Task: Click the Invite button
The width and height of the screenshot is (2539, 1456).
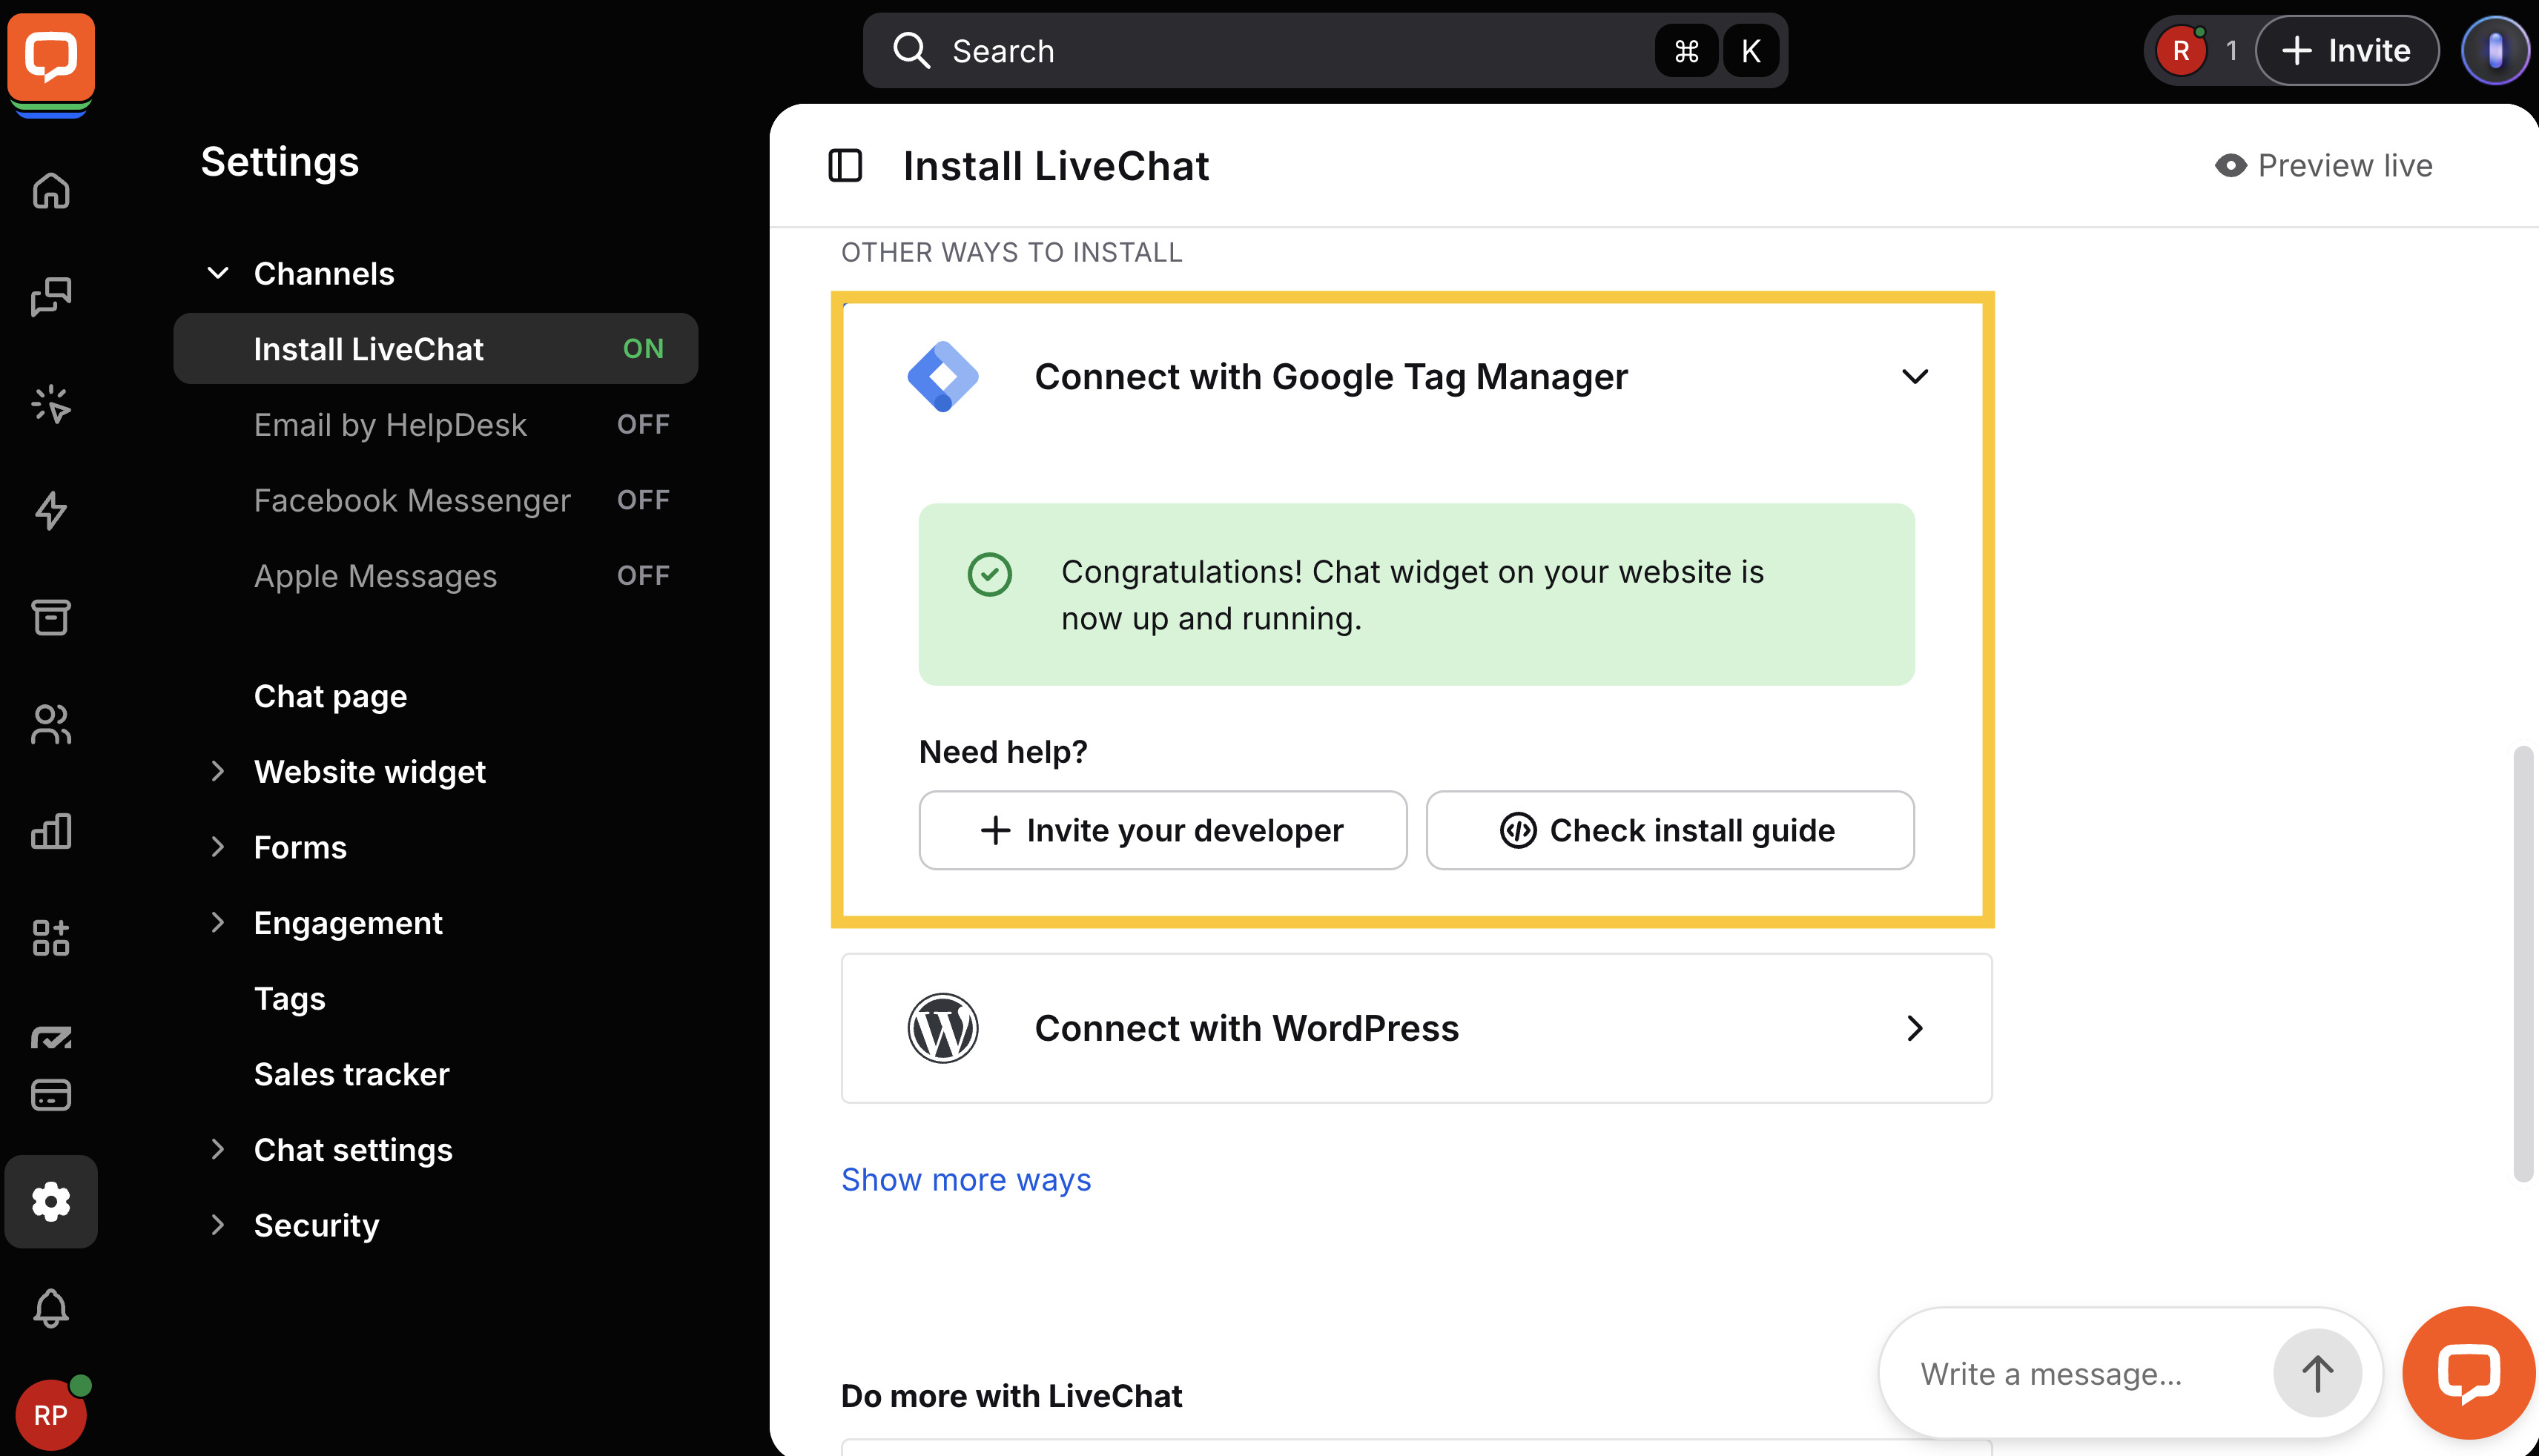Action: pyautogui.click(x=2346, y=50)
